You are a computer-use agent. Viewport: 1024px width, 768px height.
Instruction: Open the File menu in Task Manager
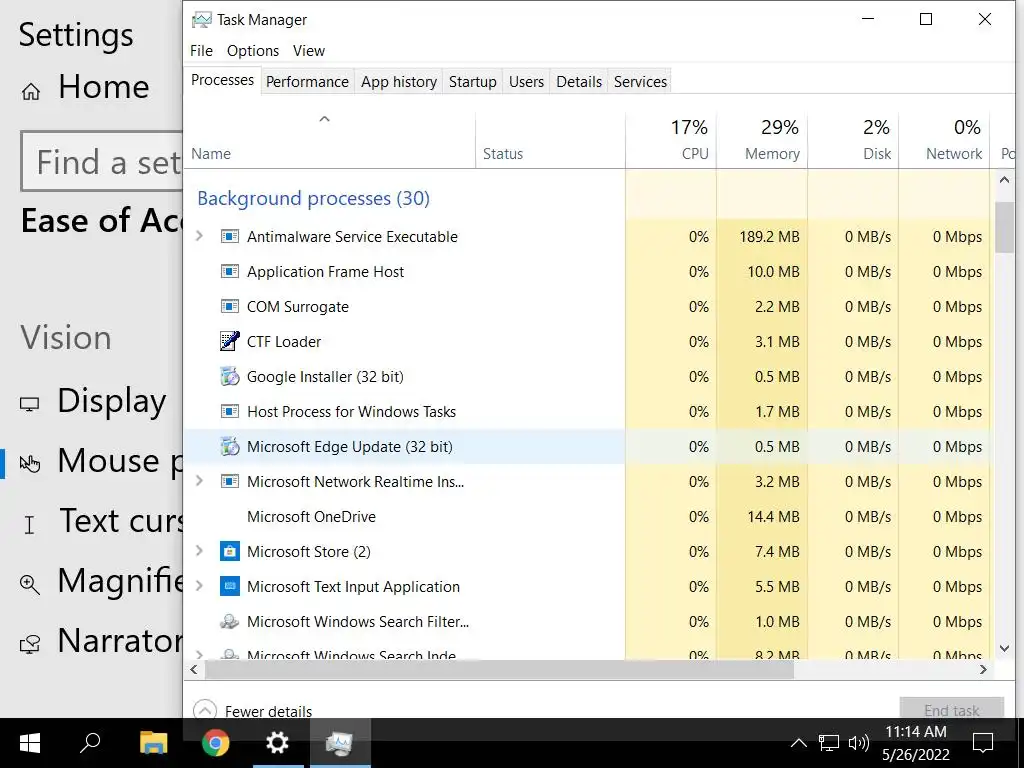201,50
